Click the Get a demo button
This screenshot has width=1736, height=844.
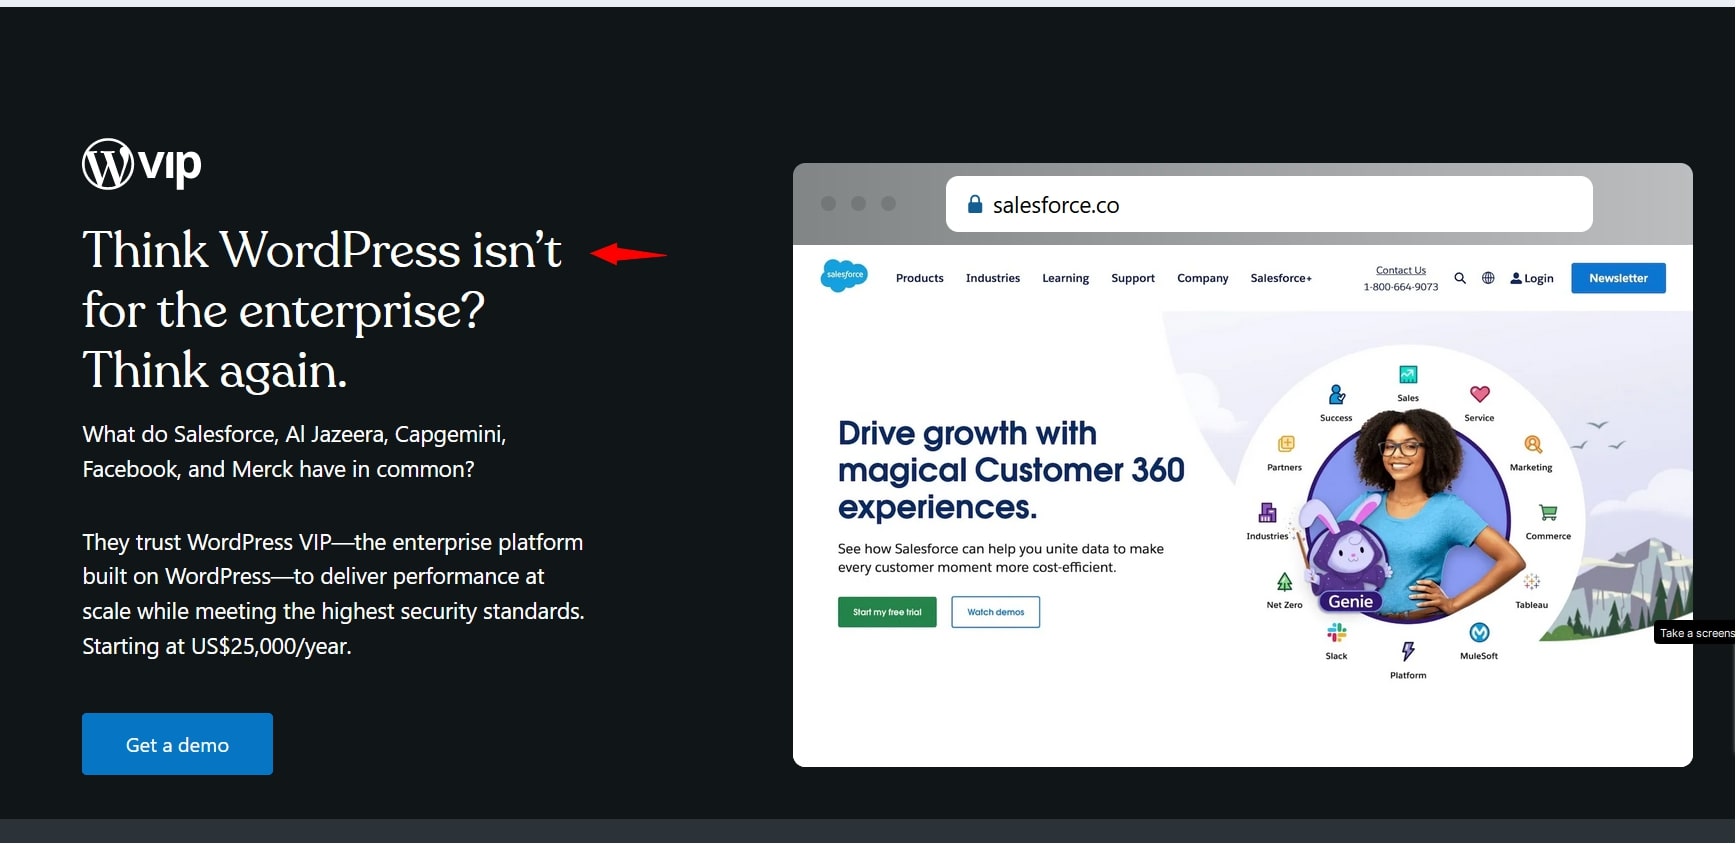pyautogui.click(x=177, y=744)
